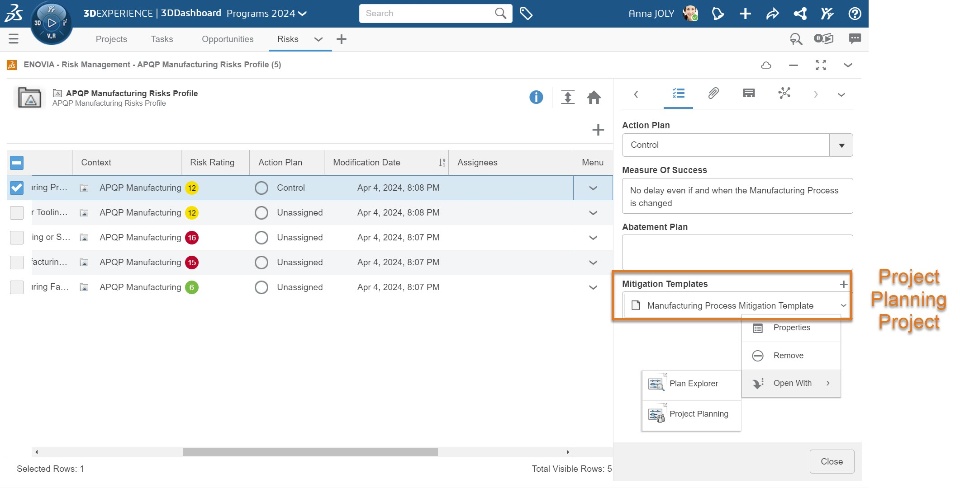Open the attachments paperclip tab in side panel
Screen dimensions: 960x488
pyautogui.click(x=713, y=93)
